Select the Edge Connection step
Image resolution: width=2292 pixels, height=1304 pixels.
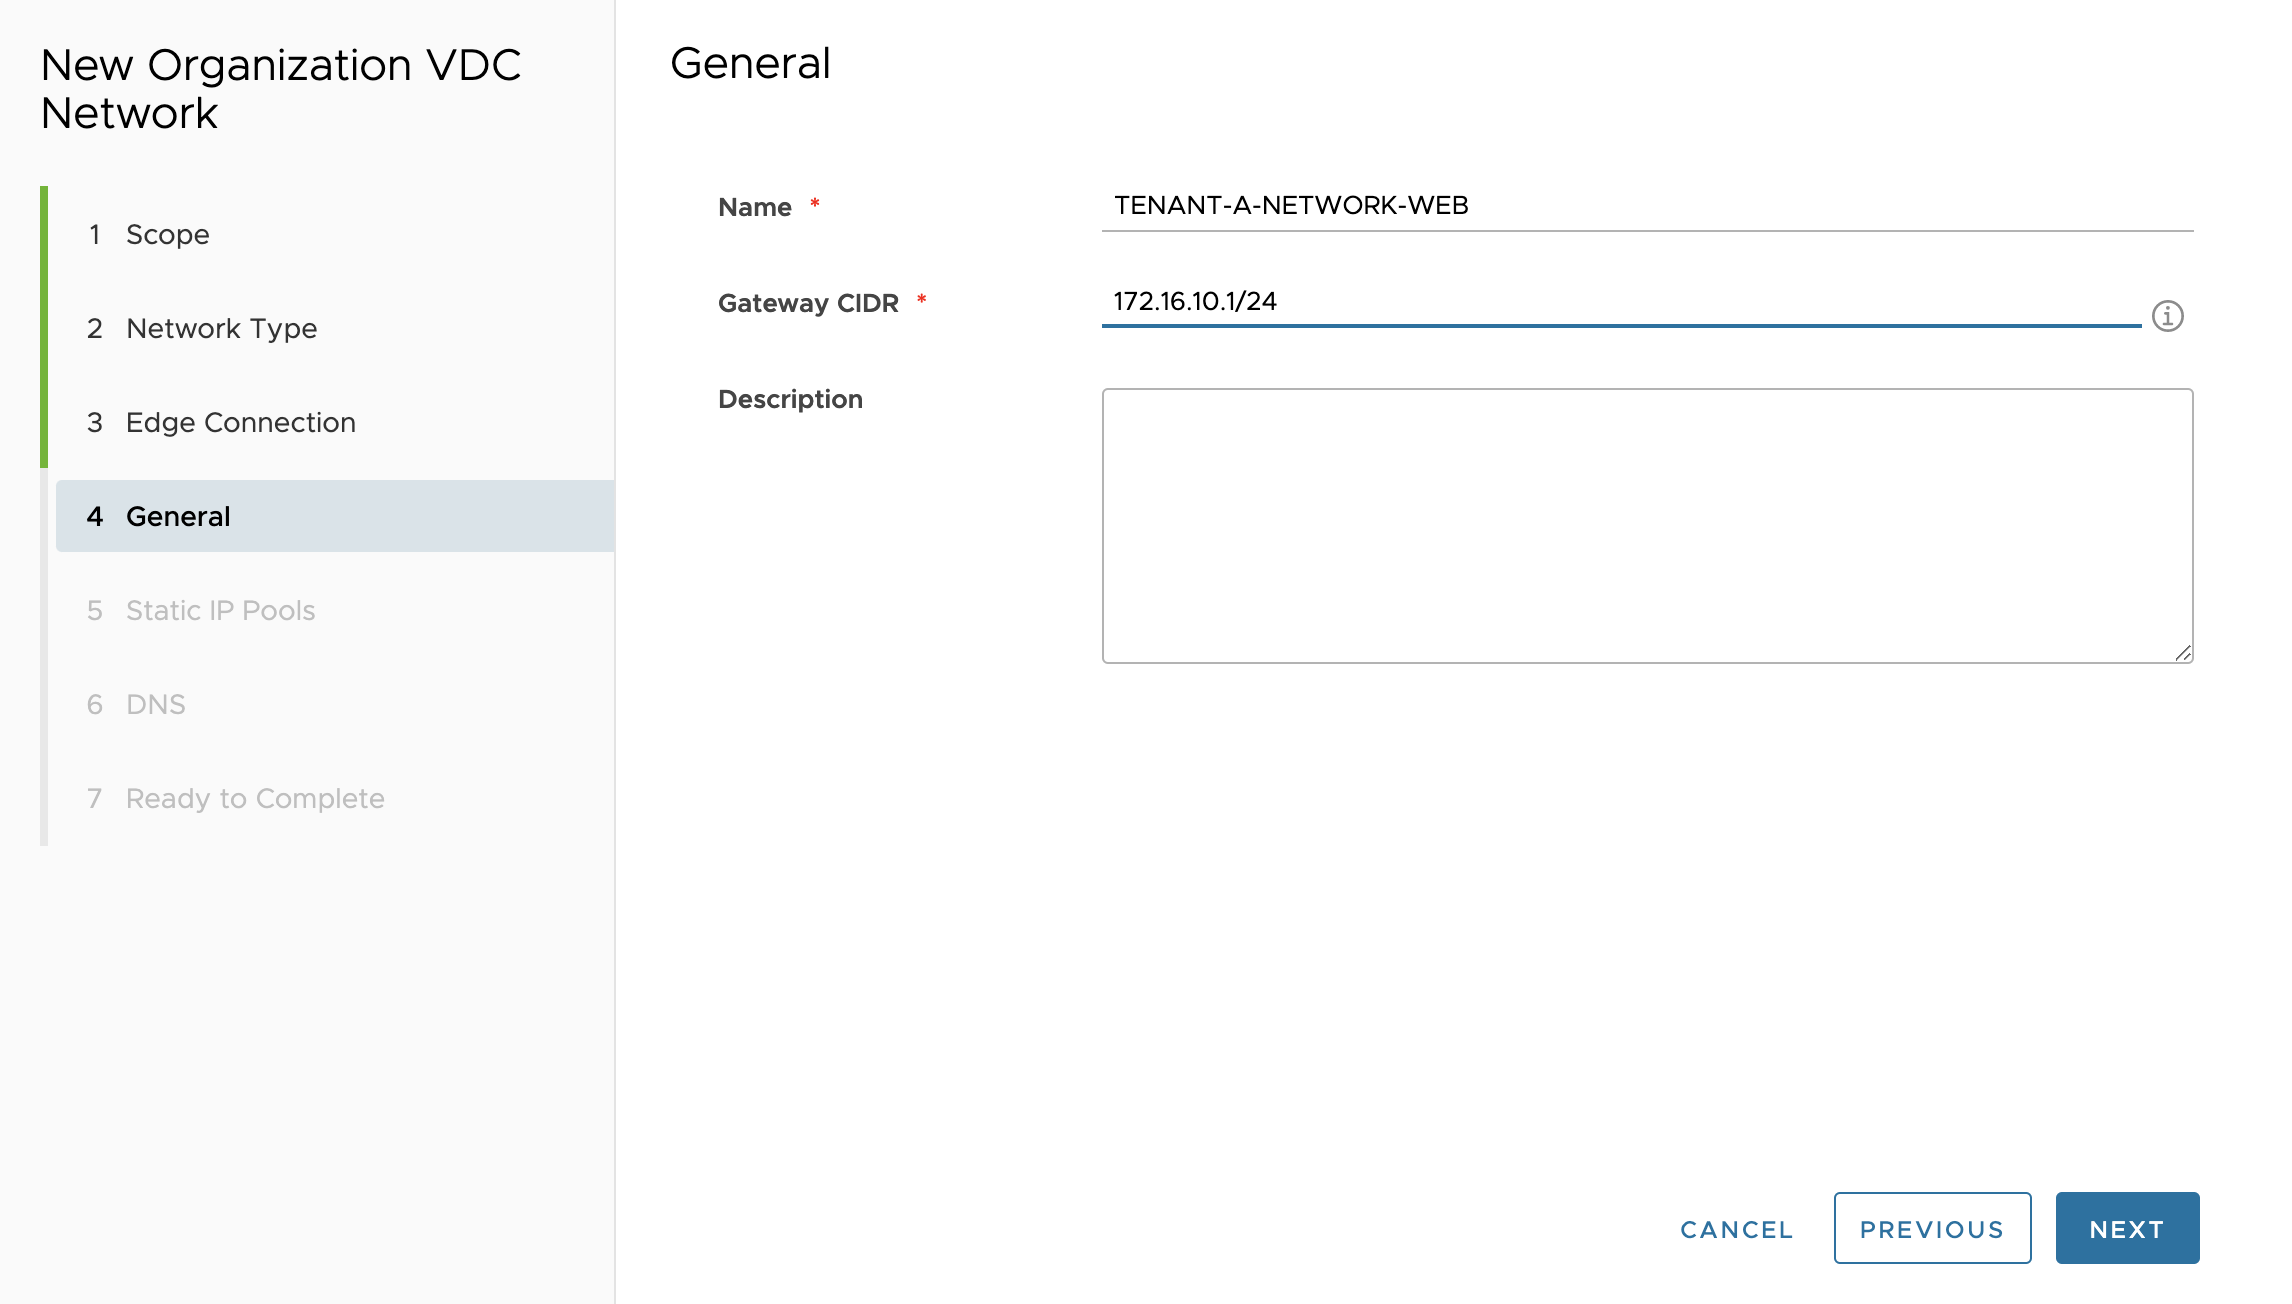pyautogui.click(x=240, y=422)
